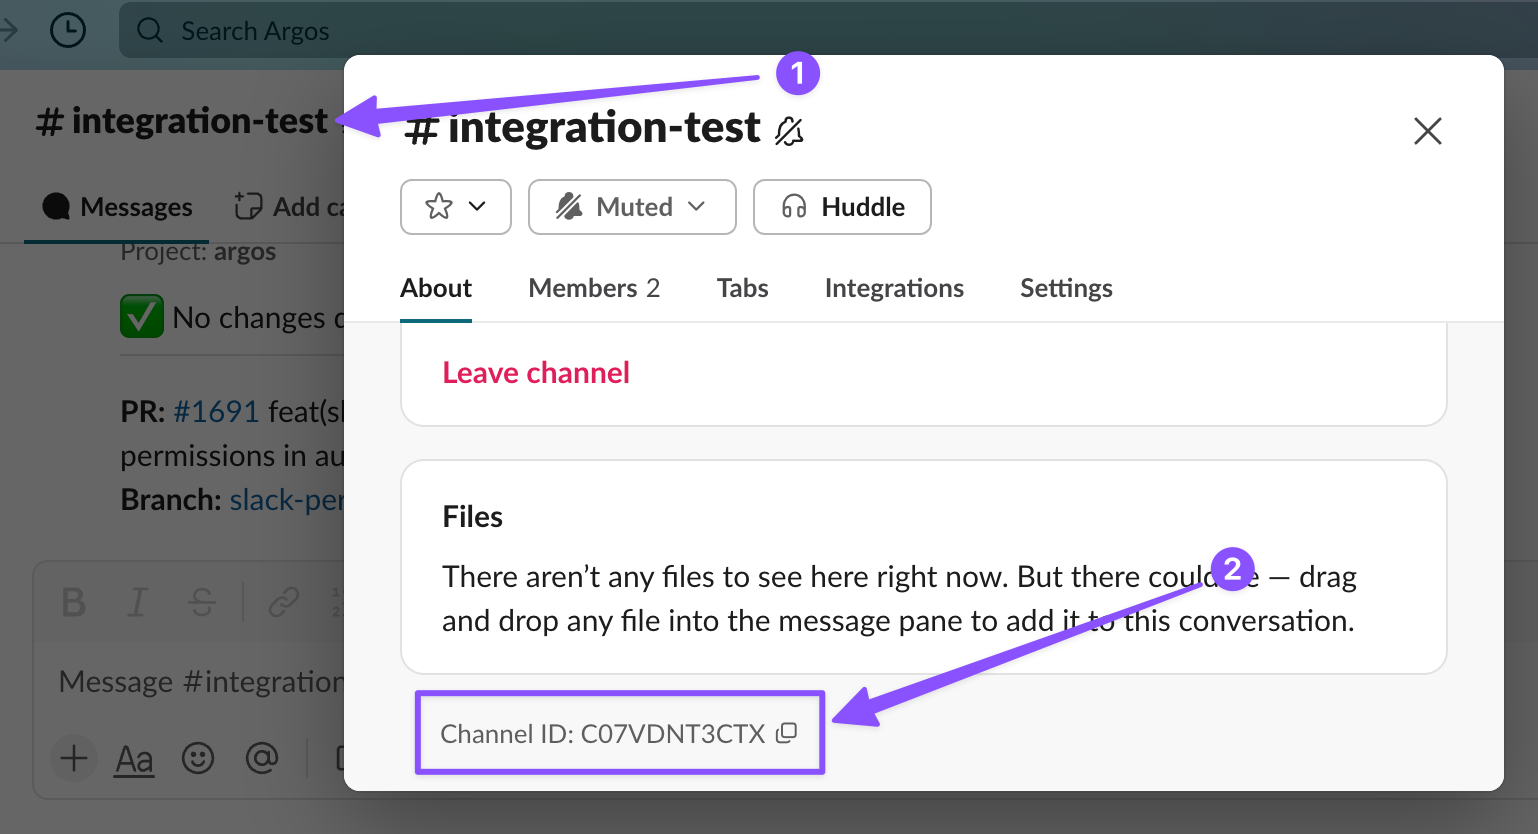Click the Files section heading
Screen dimensions: 1538x834
472,517
